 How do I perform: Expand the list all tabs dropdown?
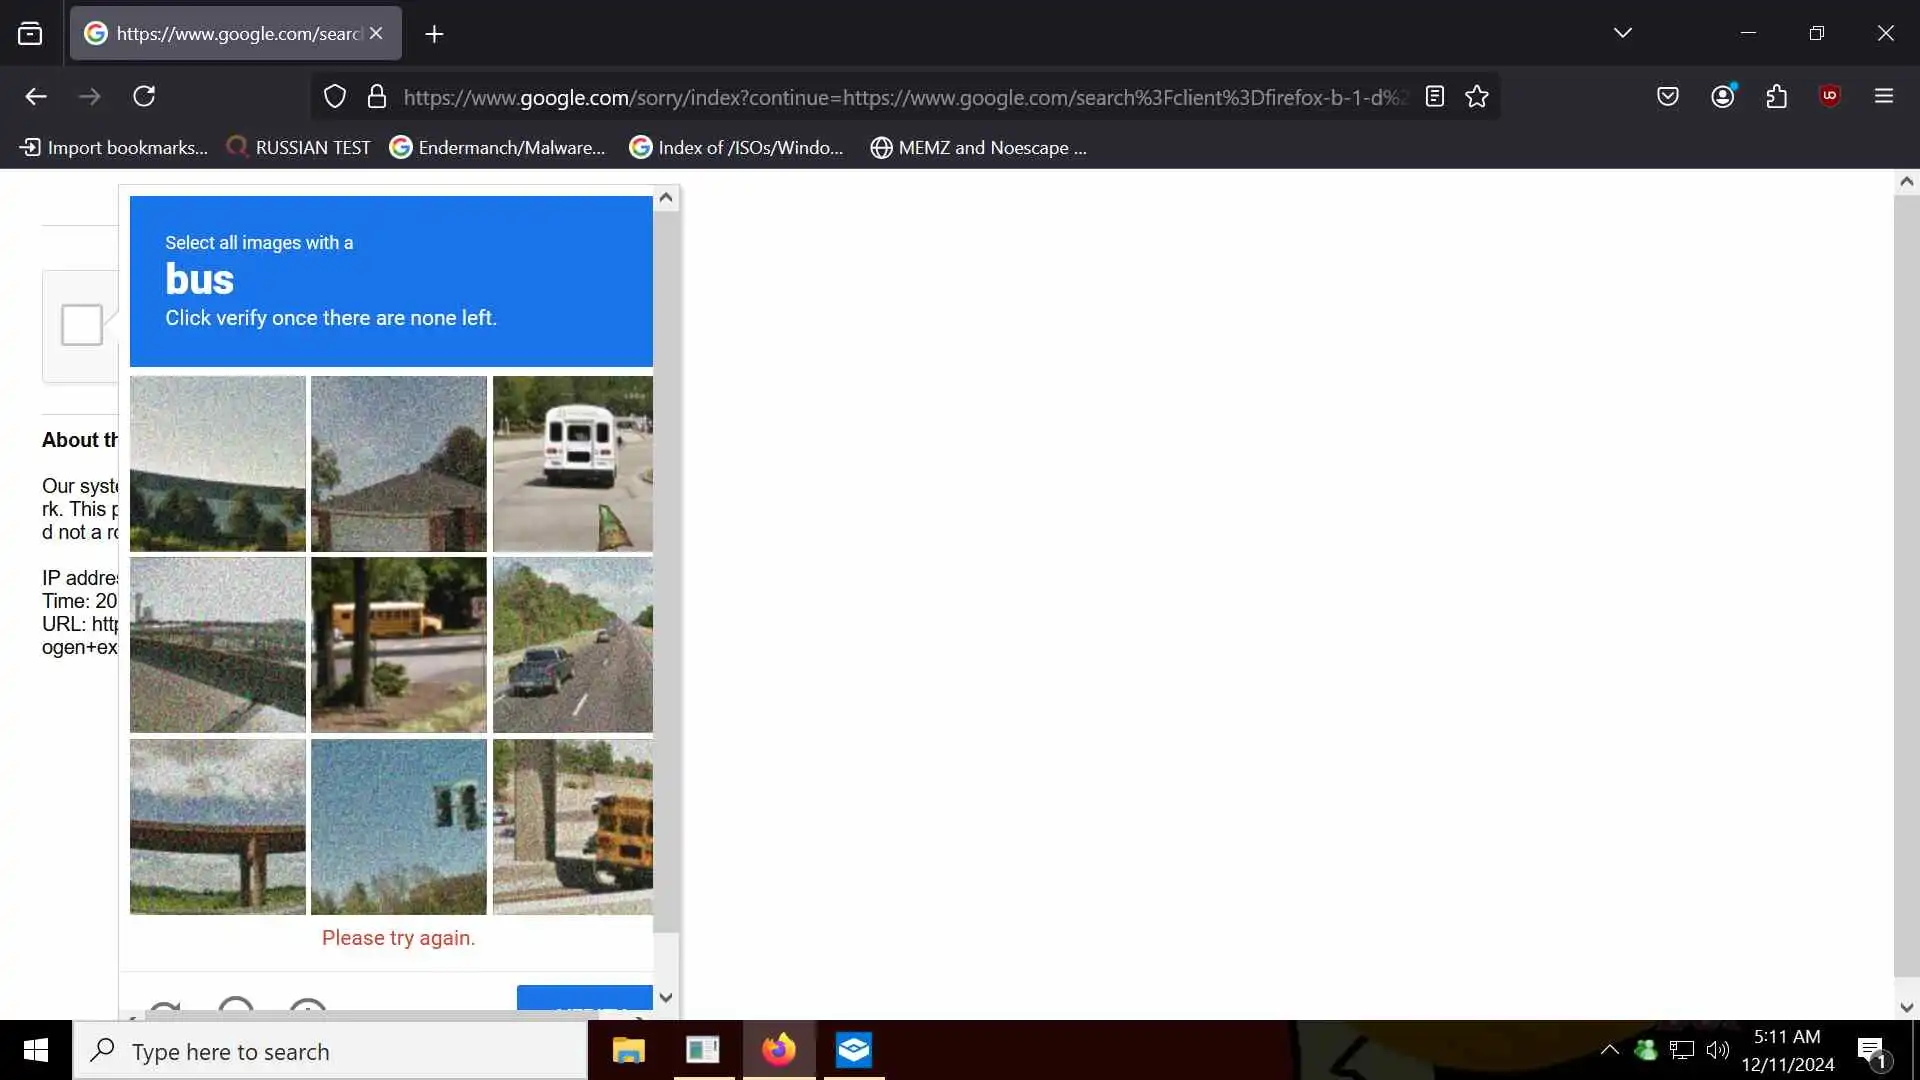[1623, 33]
